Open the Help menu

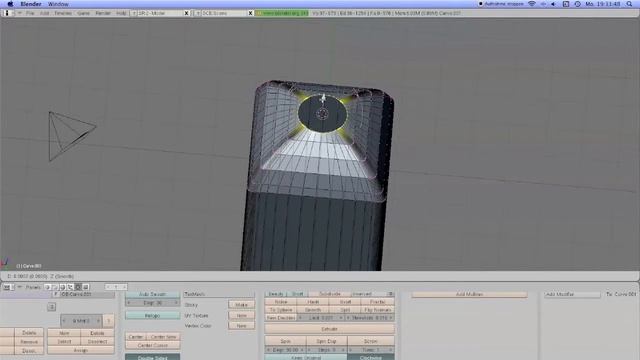[121, 13]
